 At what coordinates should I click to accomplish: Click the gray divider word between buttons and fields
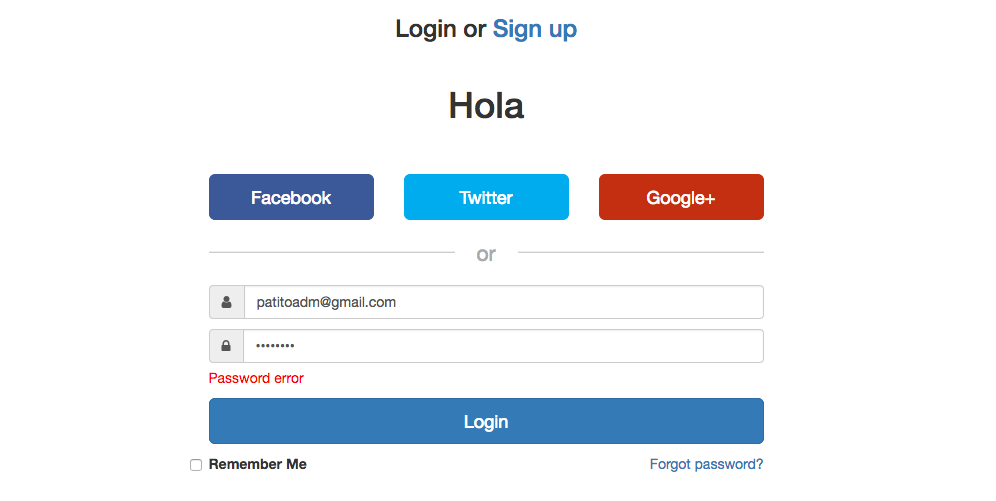[486, 254]
